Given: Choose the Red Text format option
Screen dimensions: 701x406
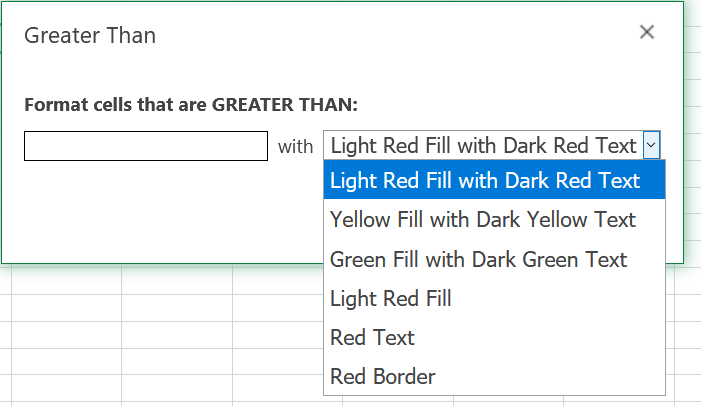Looking at the screenshot, I should click(372, 338).
